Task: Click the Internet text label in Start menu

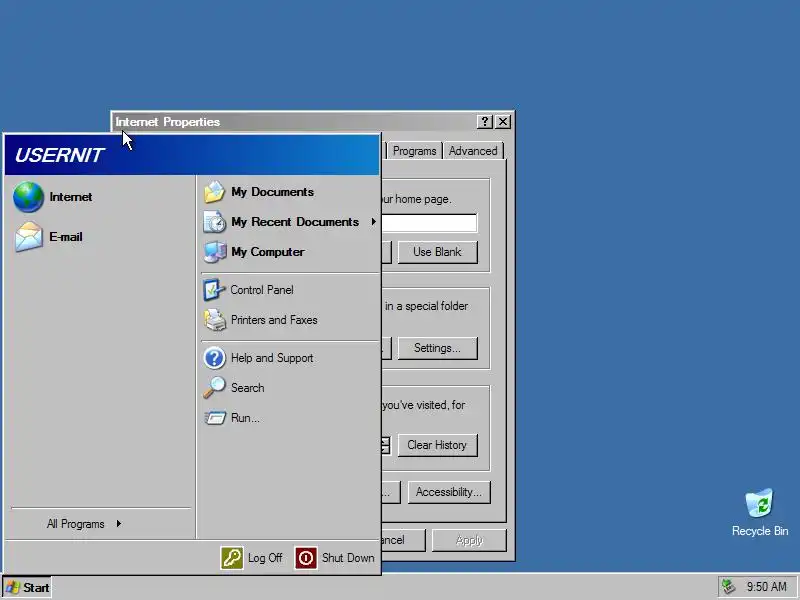Action: click(71, 197)
